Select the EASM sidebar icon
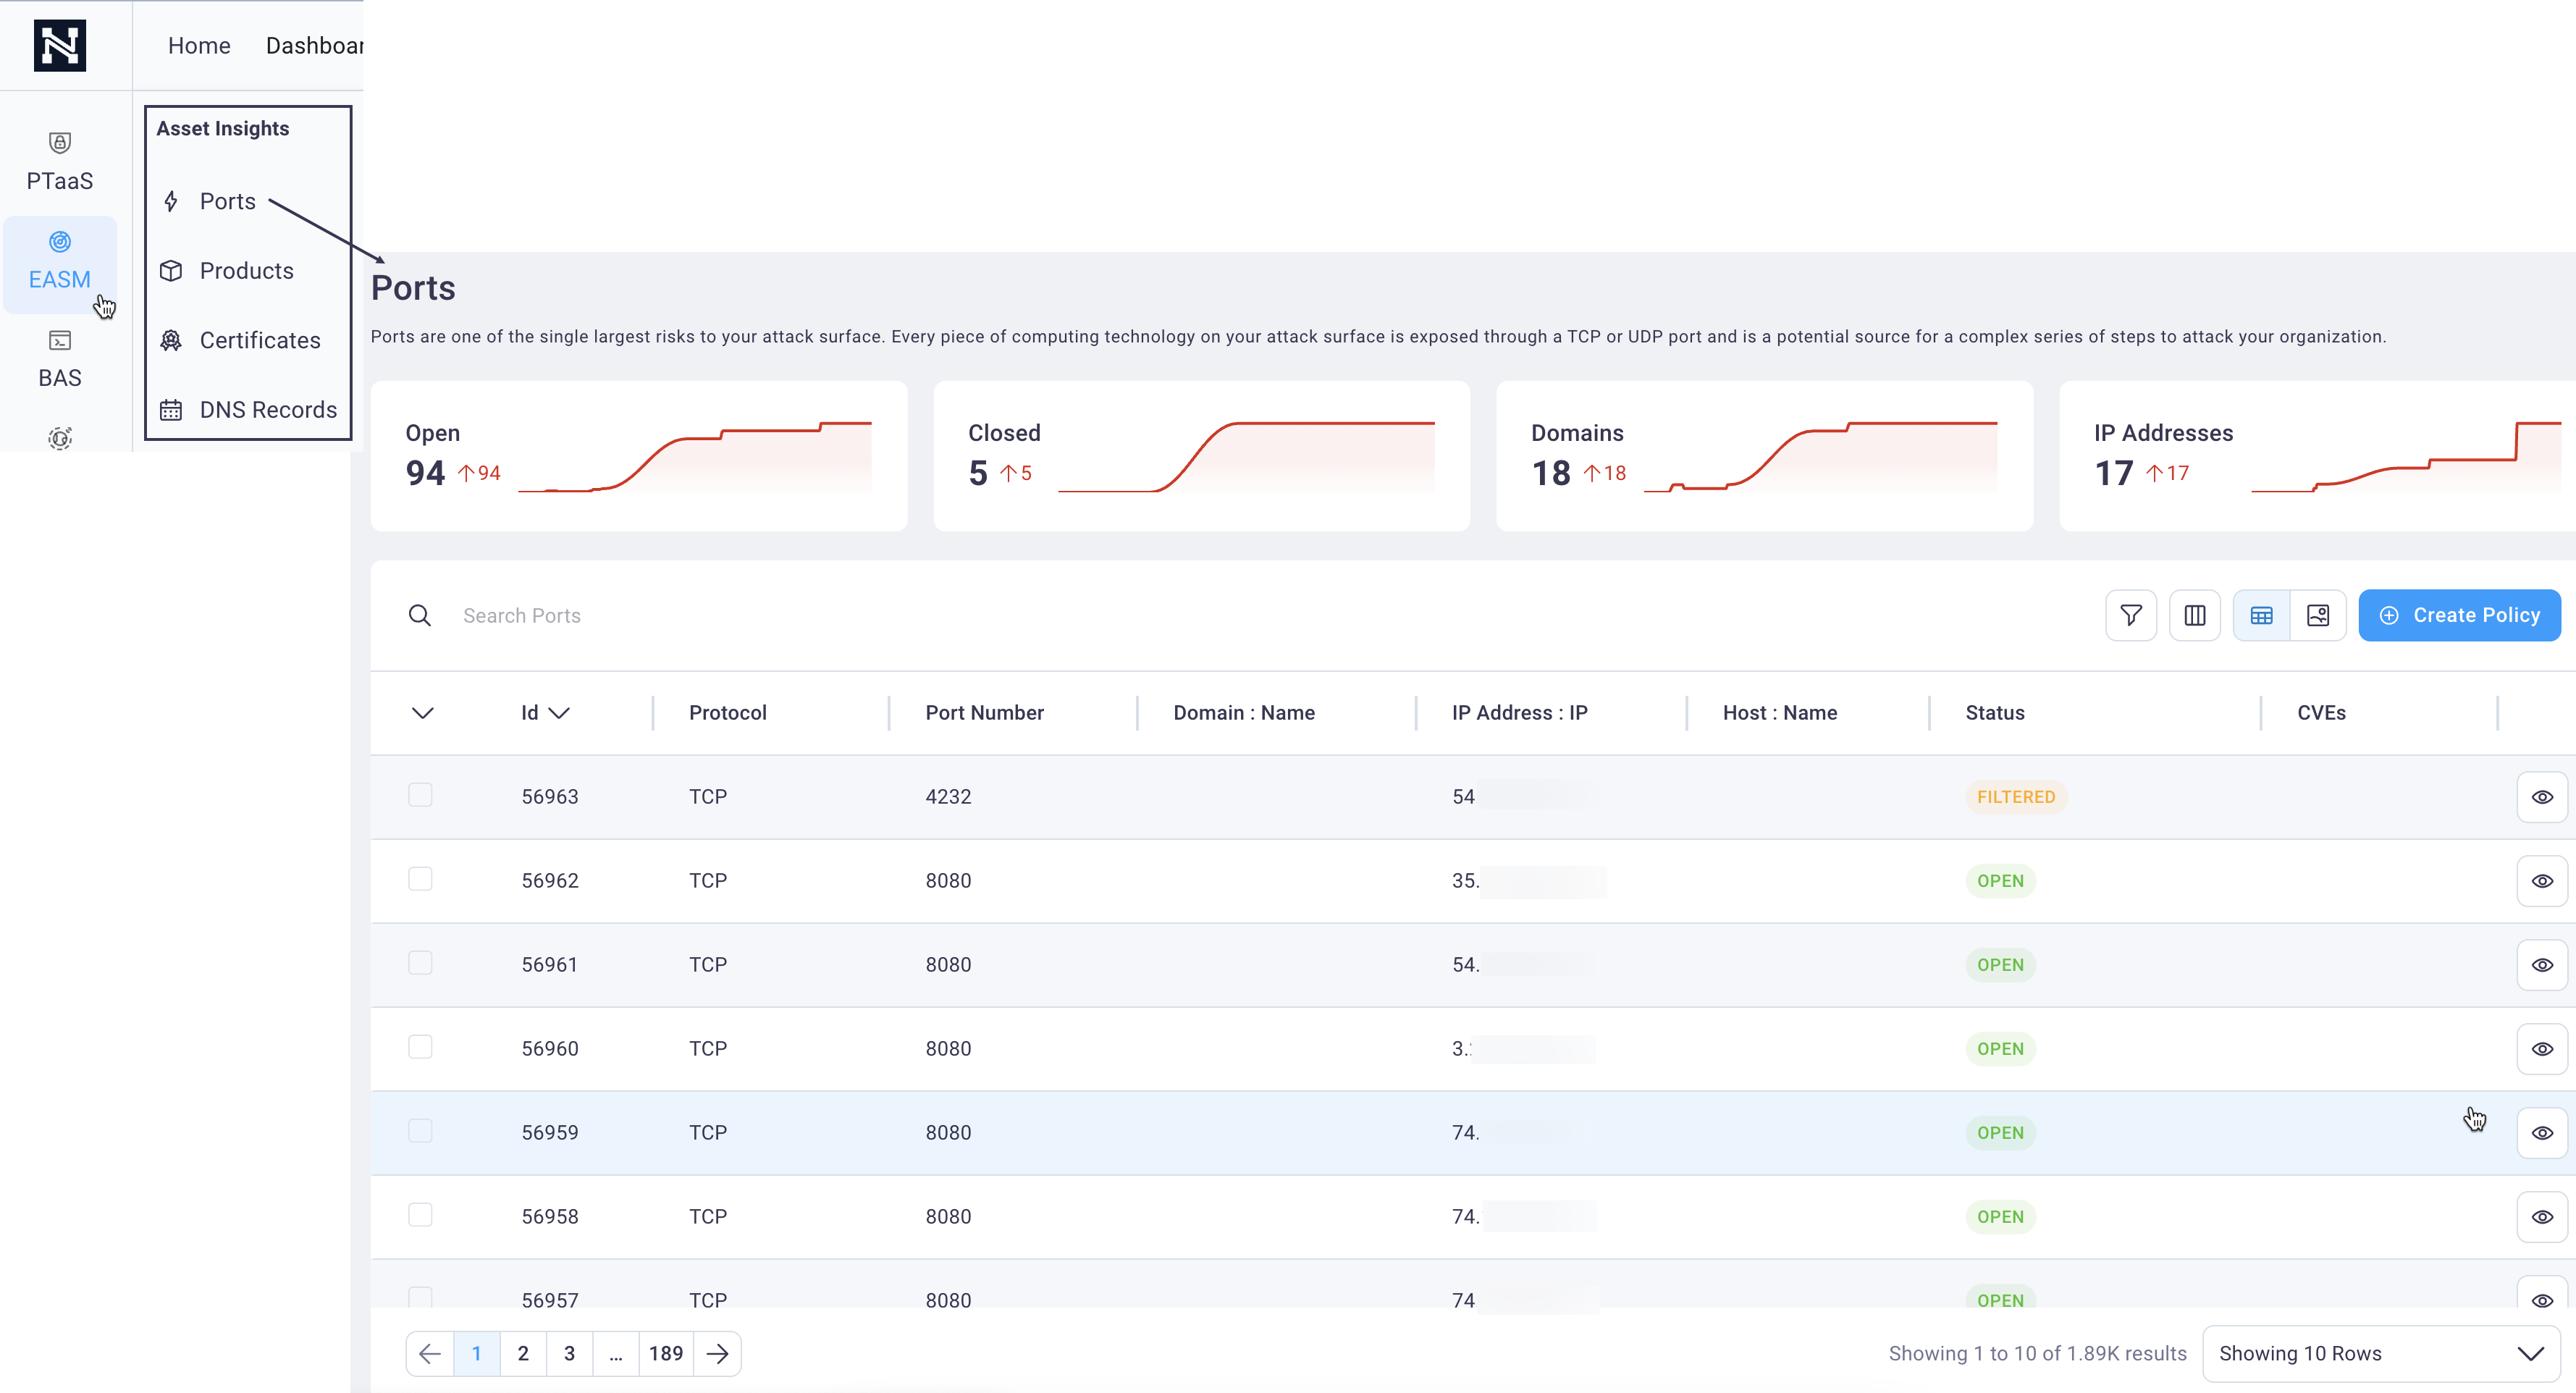 point(60,242)
